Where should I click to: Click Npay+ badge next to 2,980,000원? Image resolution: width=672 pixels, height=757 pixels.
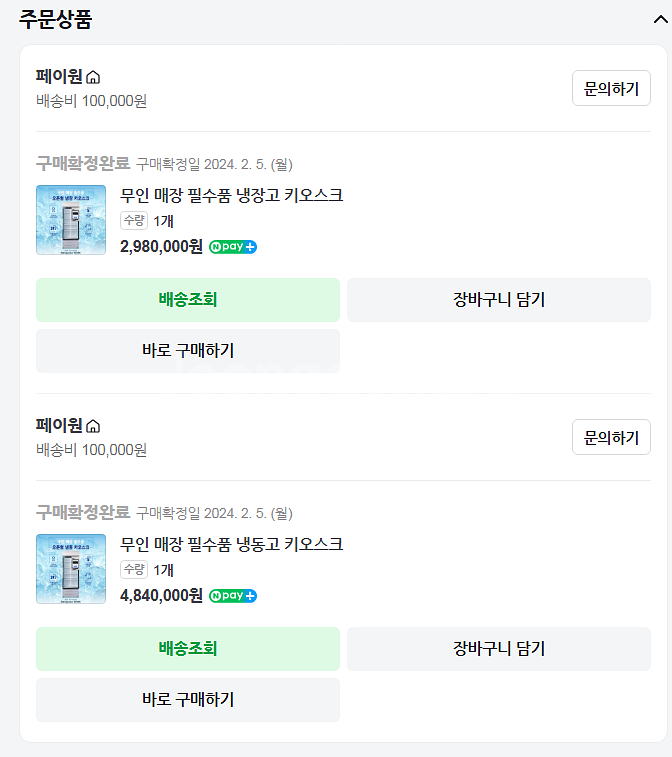(233, 247)
